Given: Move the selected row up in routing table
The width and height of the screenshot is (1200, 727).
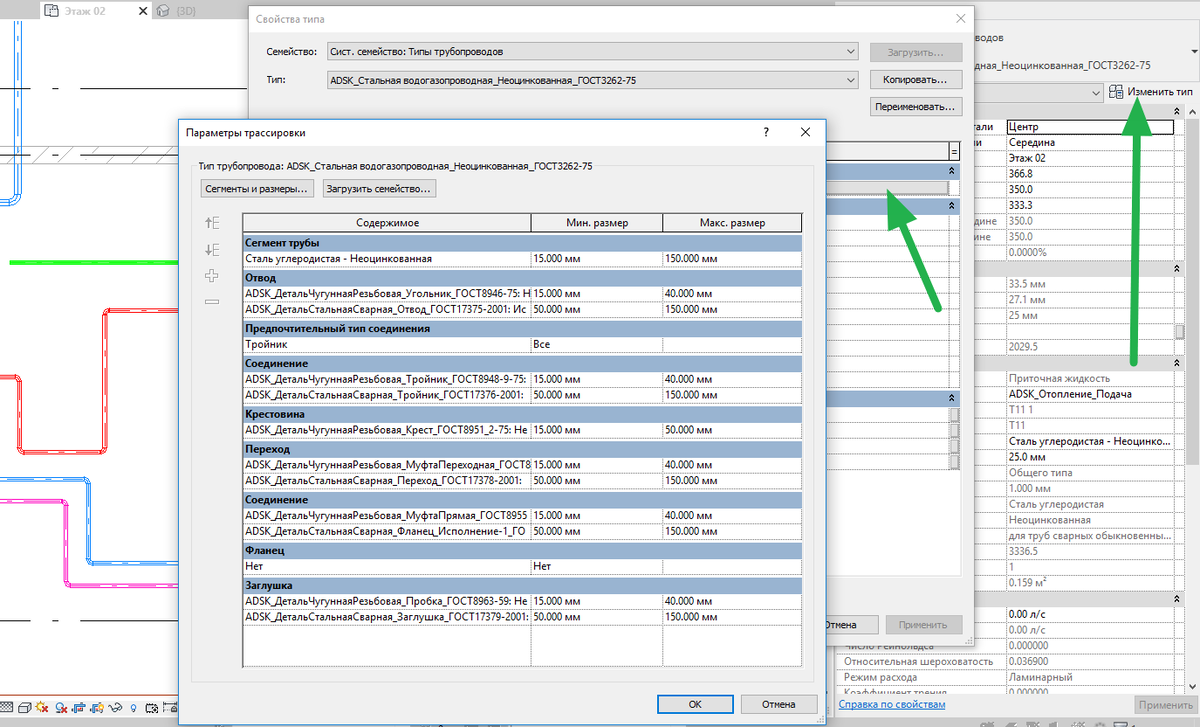Looking at the screenshot, I should pyautogui.click(x=211, y=223).
